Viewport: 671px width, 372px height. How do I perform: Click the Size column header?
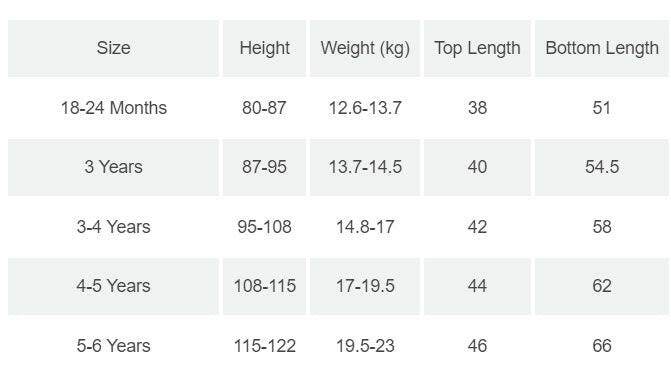[113, 48]
